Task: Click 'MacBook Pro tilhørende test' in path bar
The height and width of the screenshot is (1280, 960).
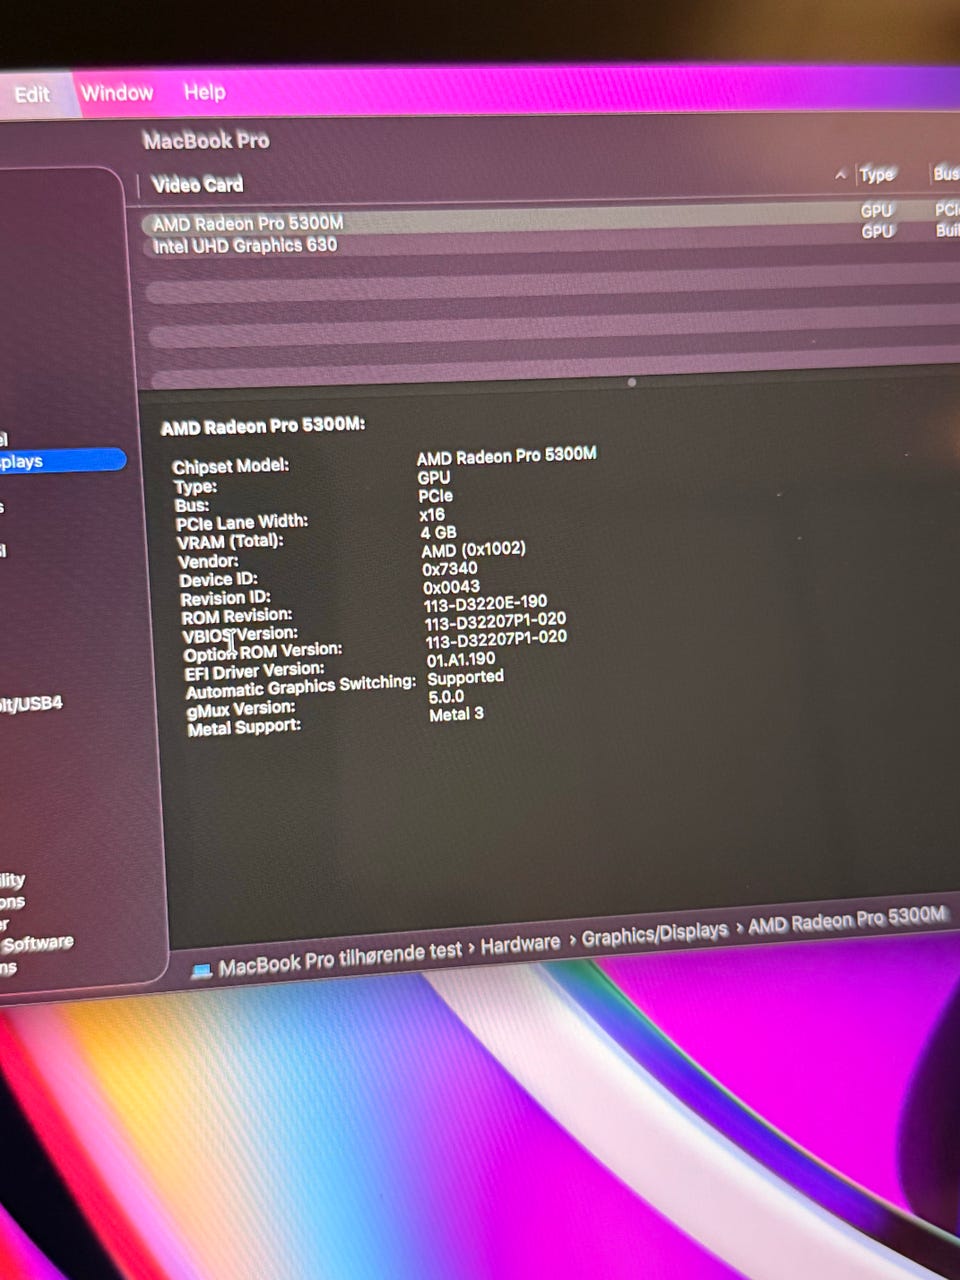Action: [340, 958]
